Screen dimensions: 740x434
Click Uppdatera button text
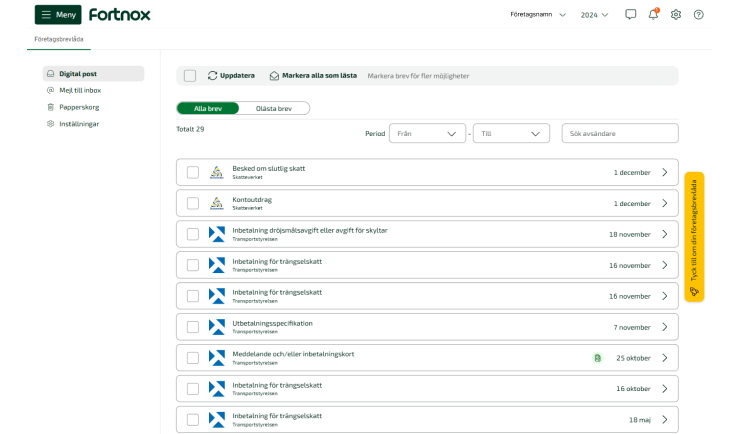(x=237, y=75)
